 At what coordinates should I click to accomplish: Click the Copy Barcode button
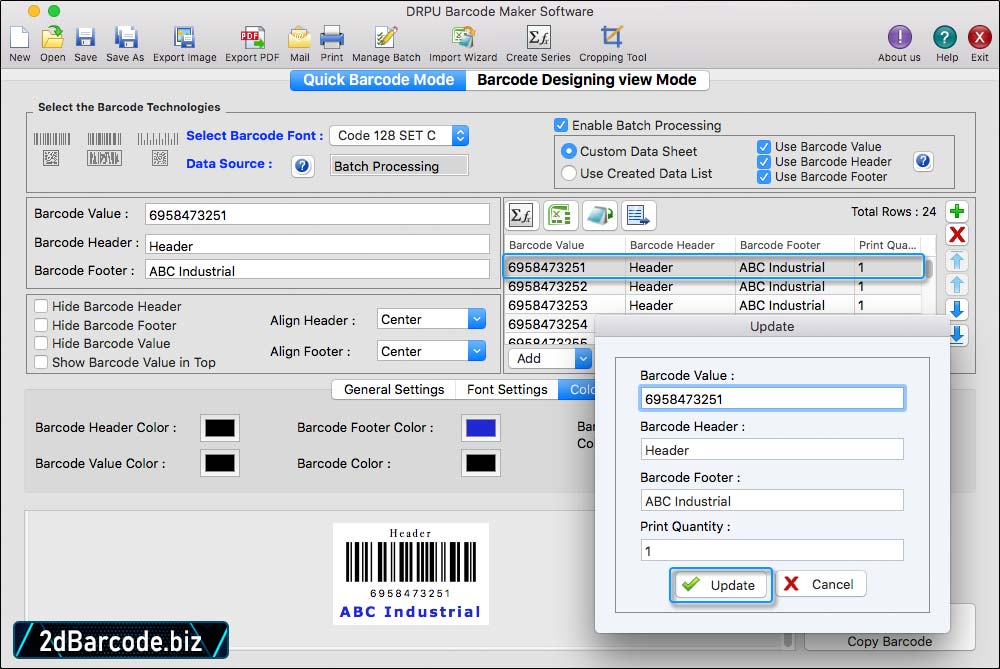click(890, 641)
